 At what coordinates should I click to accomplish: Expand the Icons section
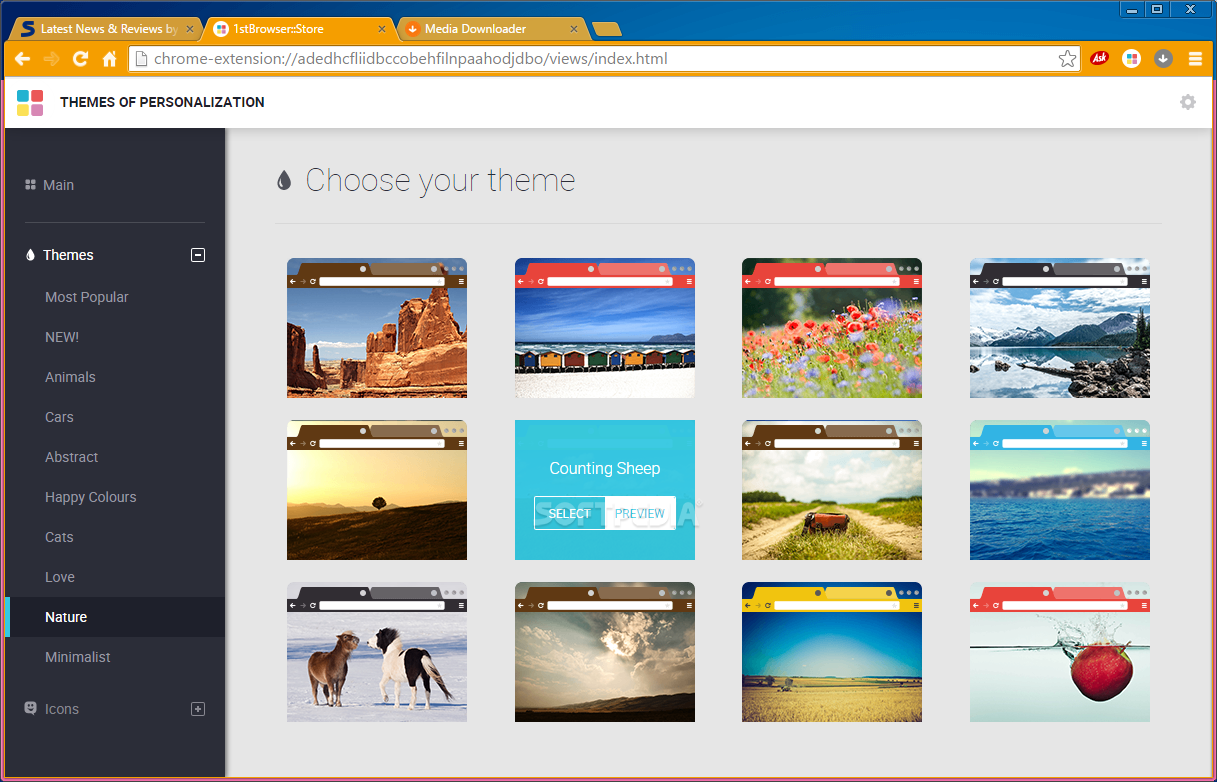[x=198, y=709]
